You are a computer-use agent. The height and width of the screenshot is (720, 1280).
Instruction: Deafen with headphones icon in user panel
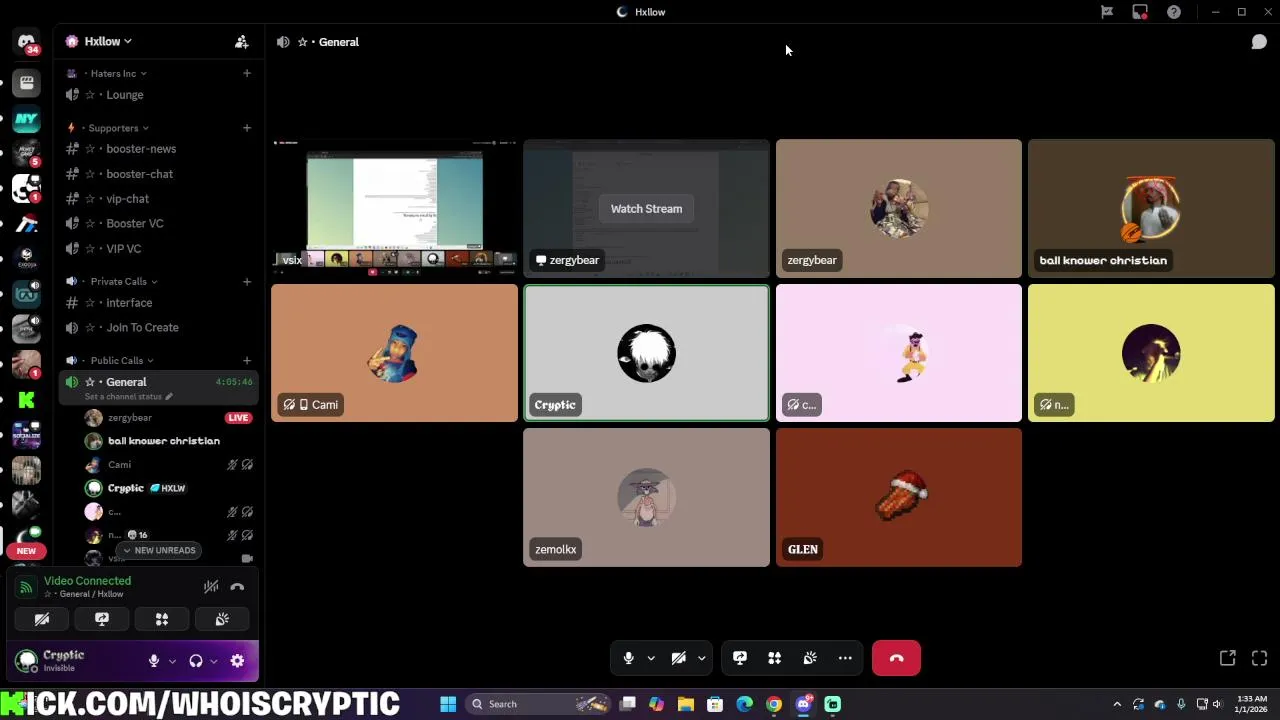point(196,661)
